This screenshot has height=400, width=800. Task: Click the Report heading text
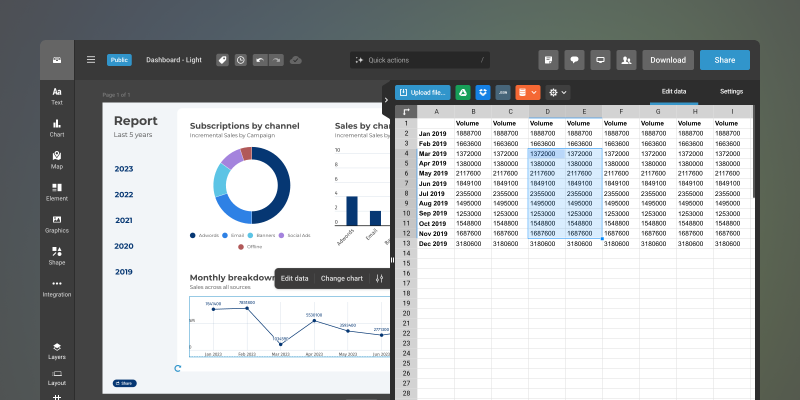pyautogui.click(x=135, y=121)
